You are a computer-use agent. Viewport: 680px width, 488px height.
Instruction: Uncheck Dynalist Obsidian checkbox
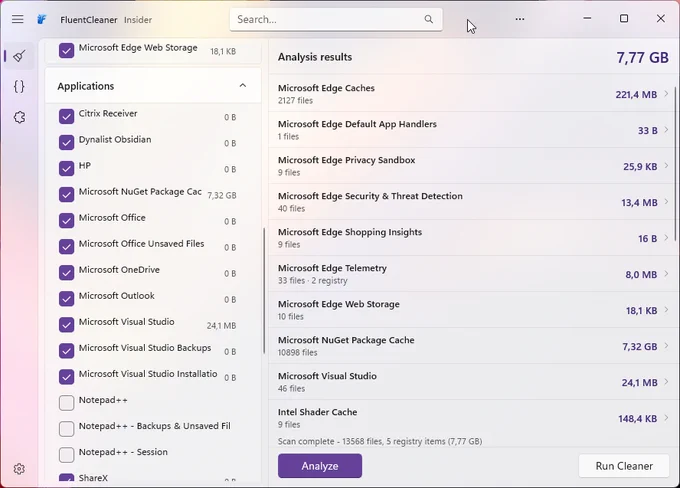point(66,142)
